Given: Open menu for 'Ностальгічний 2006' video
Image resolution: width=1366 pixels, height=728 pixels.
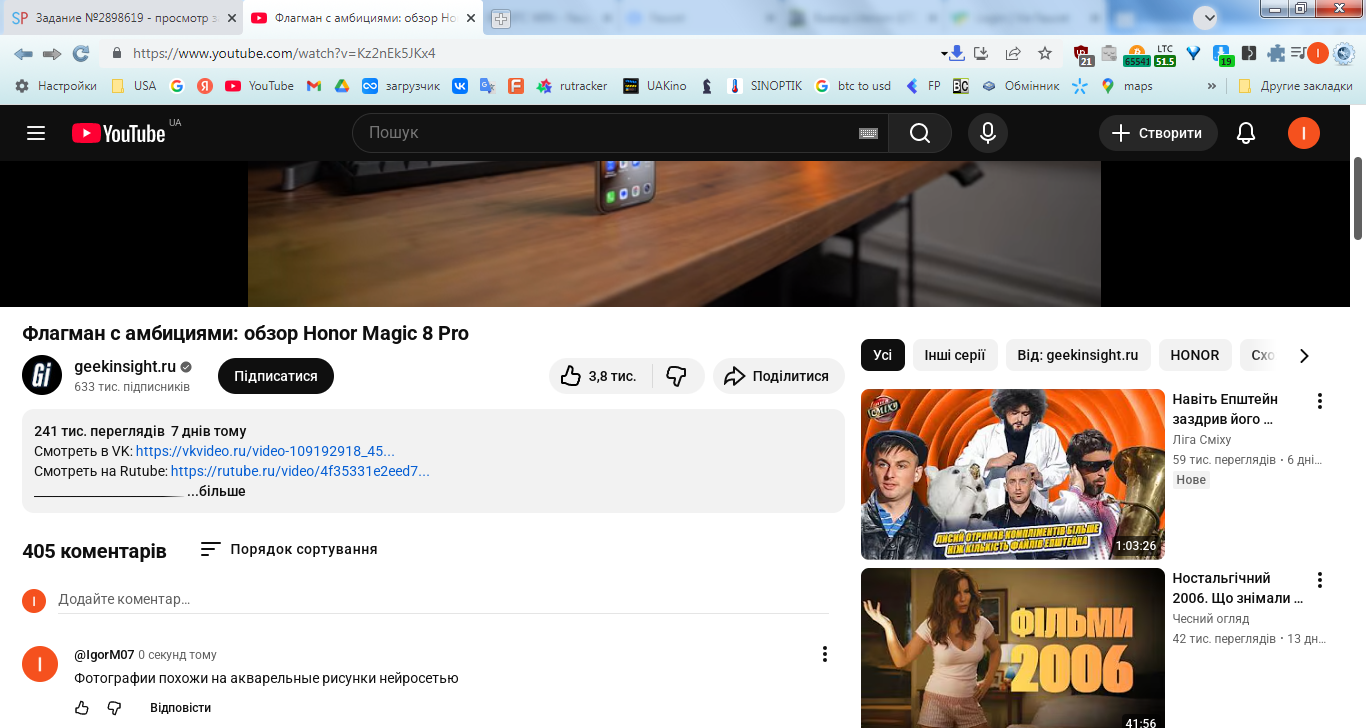Looking at the screenshot, I should pyautogui.click(x=1320, y=580).
